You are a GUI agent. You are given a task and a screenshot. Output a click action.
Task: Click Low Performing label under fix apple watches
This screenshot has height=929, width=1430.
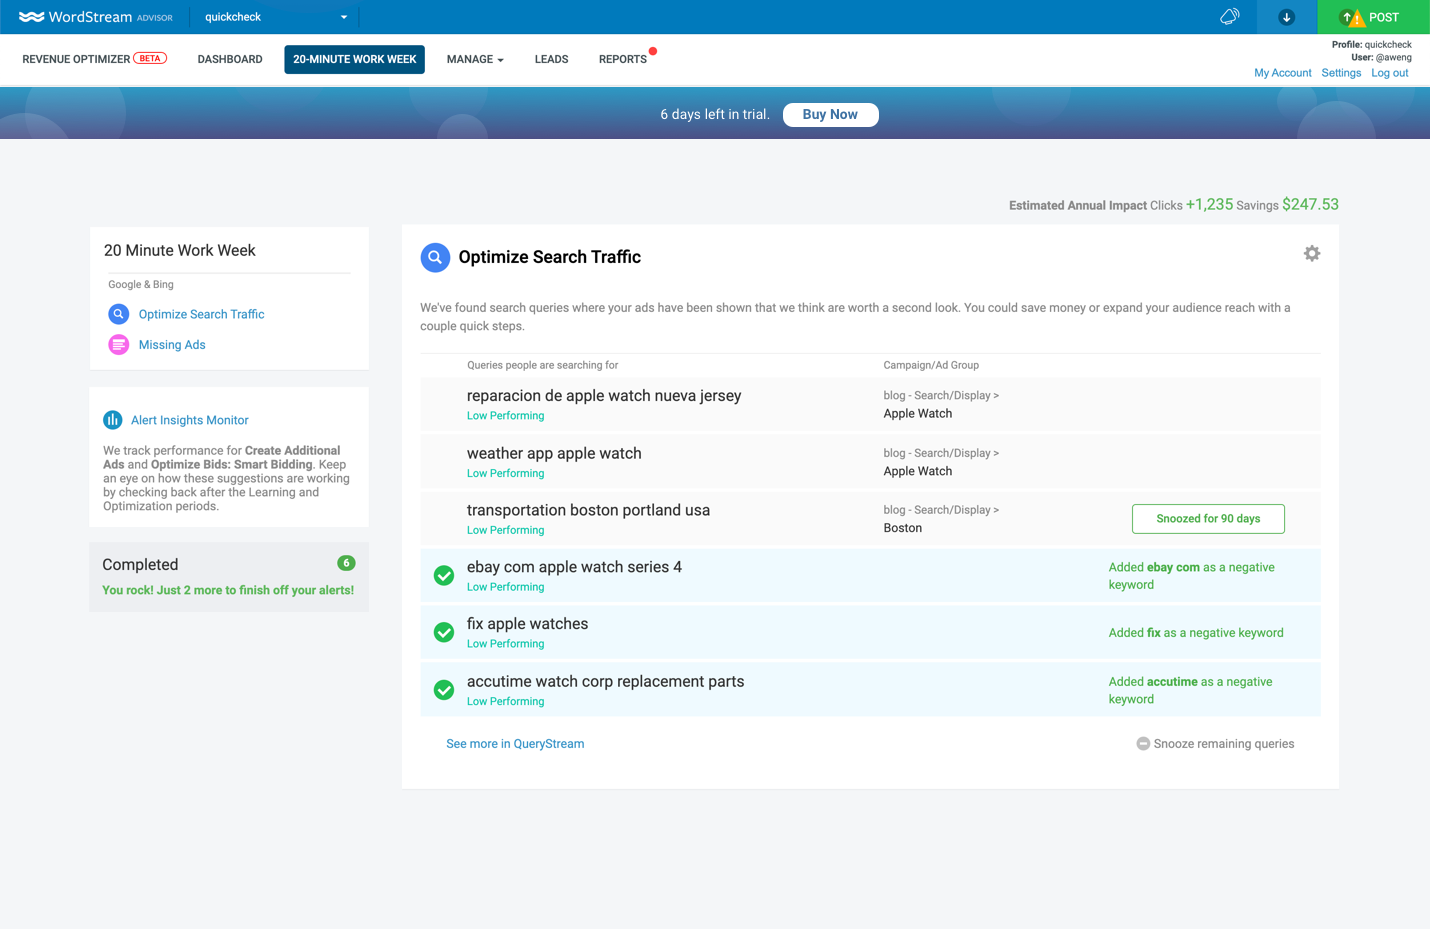pyautogui.click(x=505, y=644)
